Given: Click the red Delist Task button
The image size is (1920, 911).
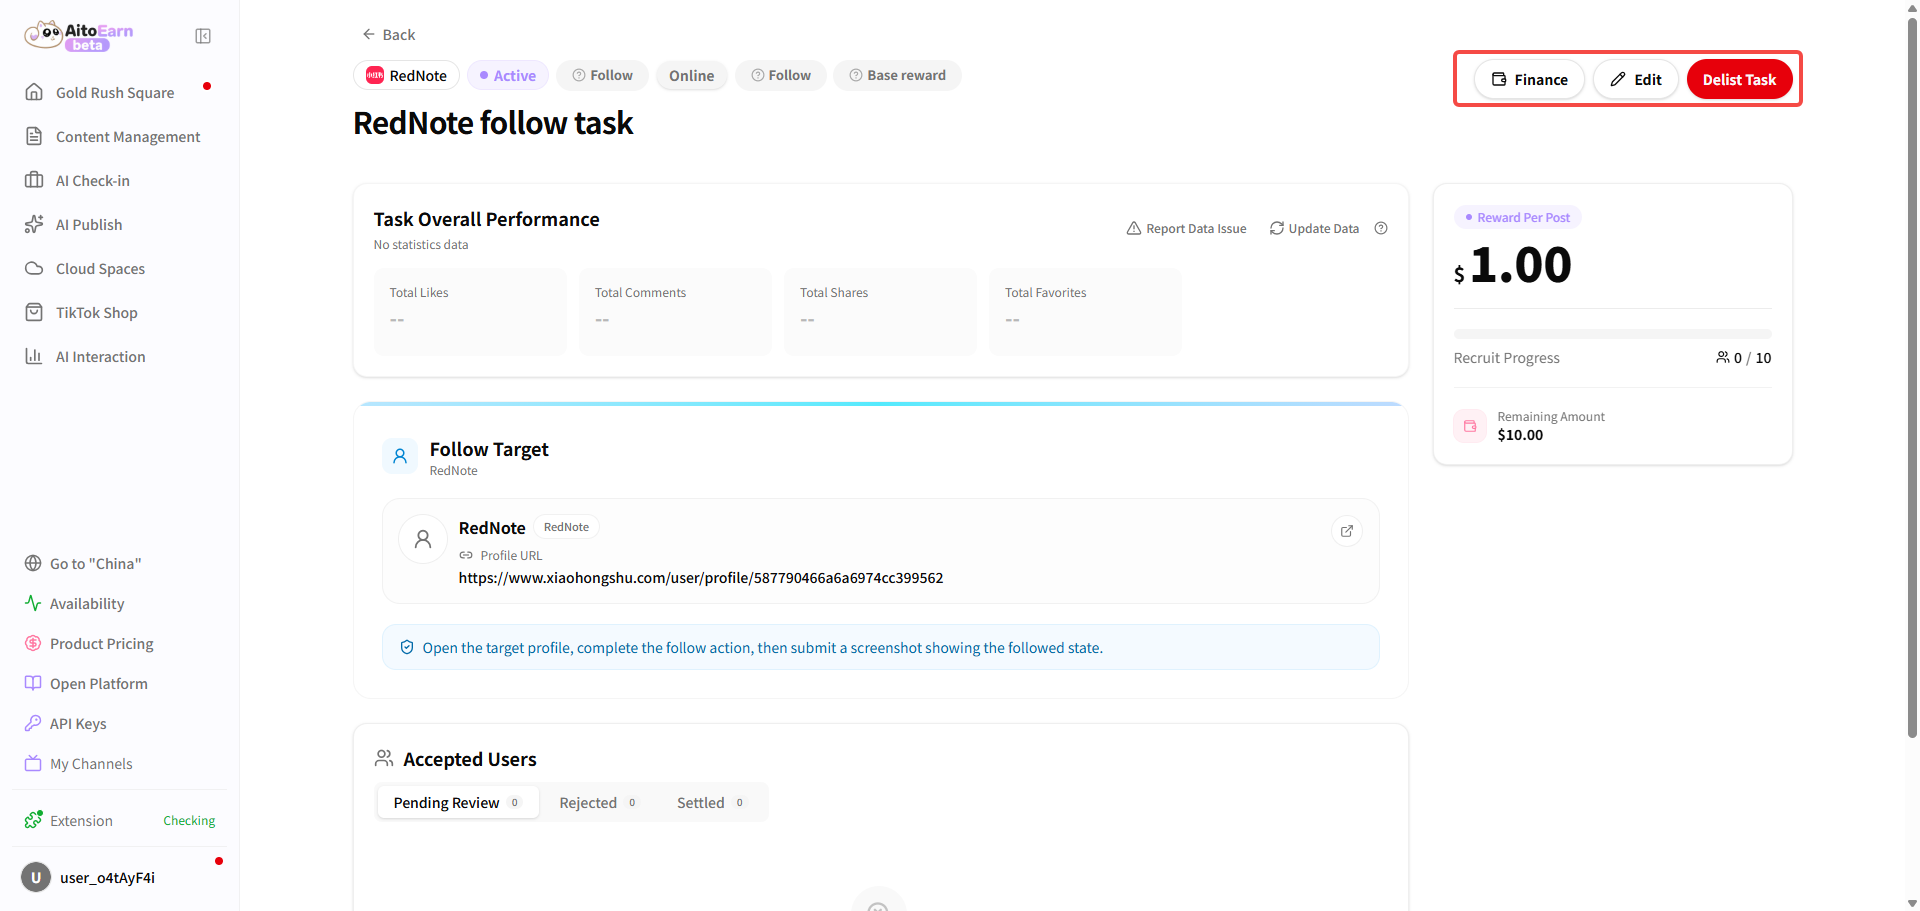Looking at the screenshot, I should (x=1739, y=80).
